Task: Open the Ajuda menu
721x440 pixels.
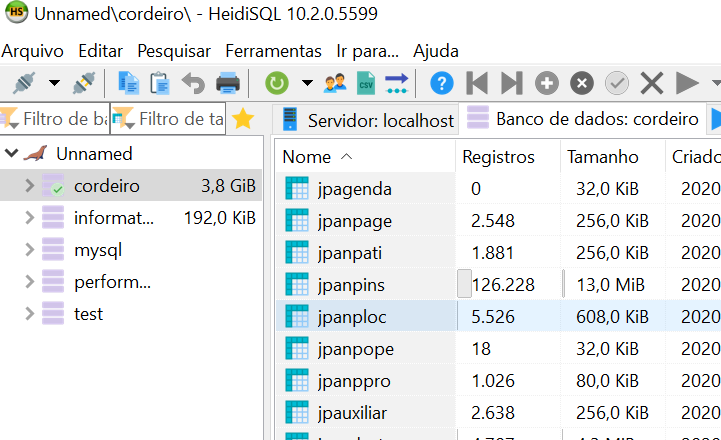Action: click(x=435, y=51)
